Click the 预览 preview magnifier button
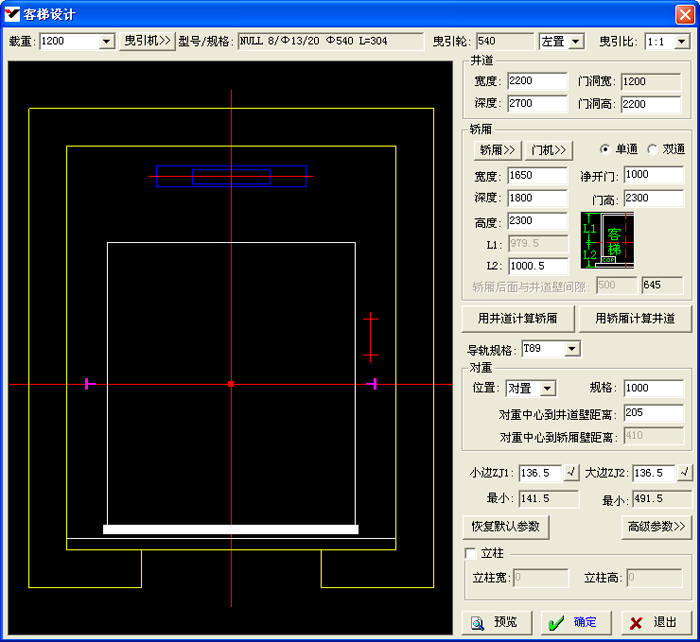700x642 pixels. coord(497,622)
